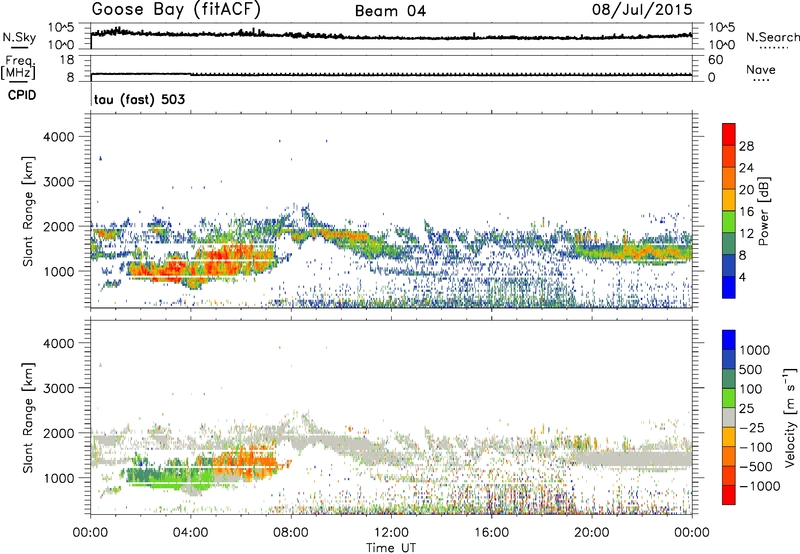800x554 pixels.
Task: Click the '20:00' time axis tick
Action: [x=591, y=533]
